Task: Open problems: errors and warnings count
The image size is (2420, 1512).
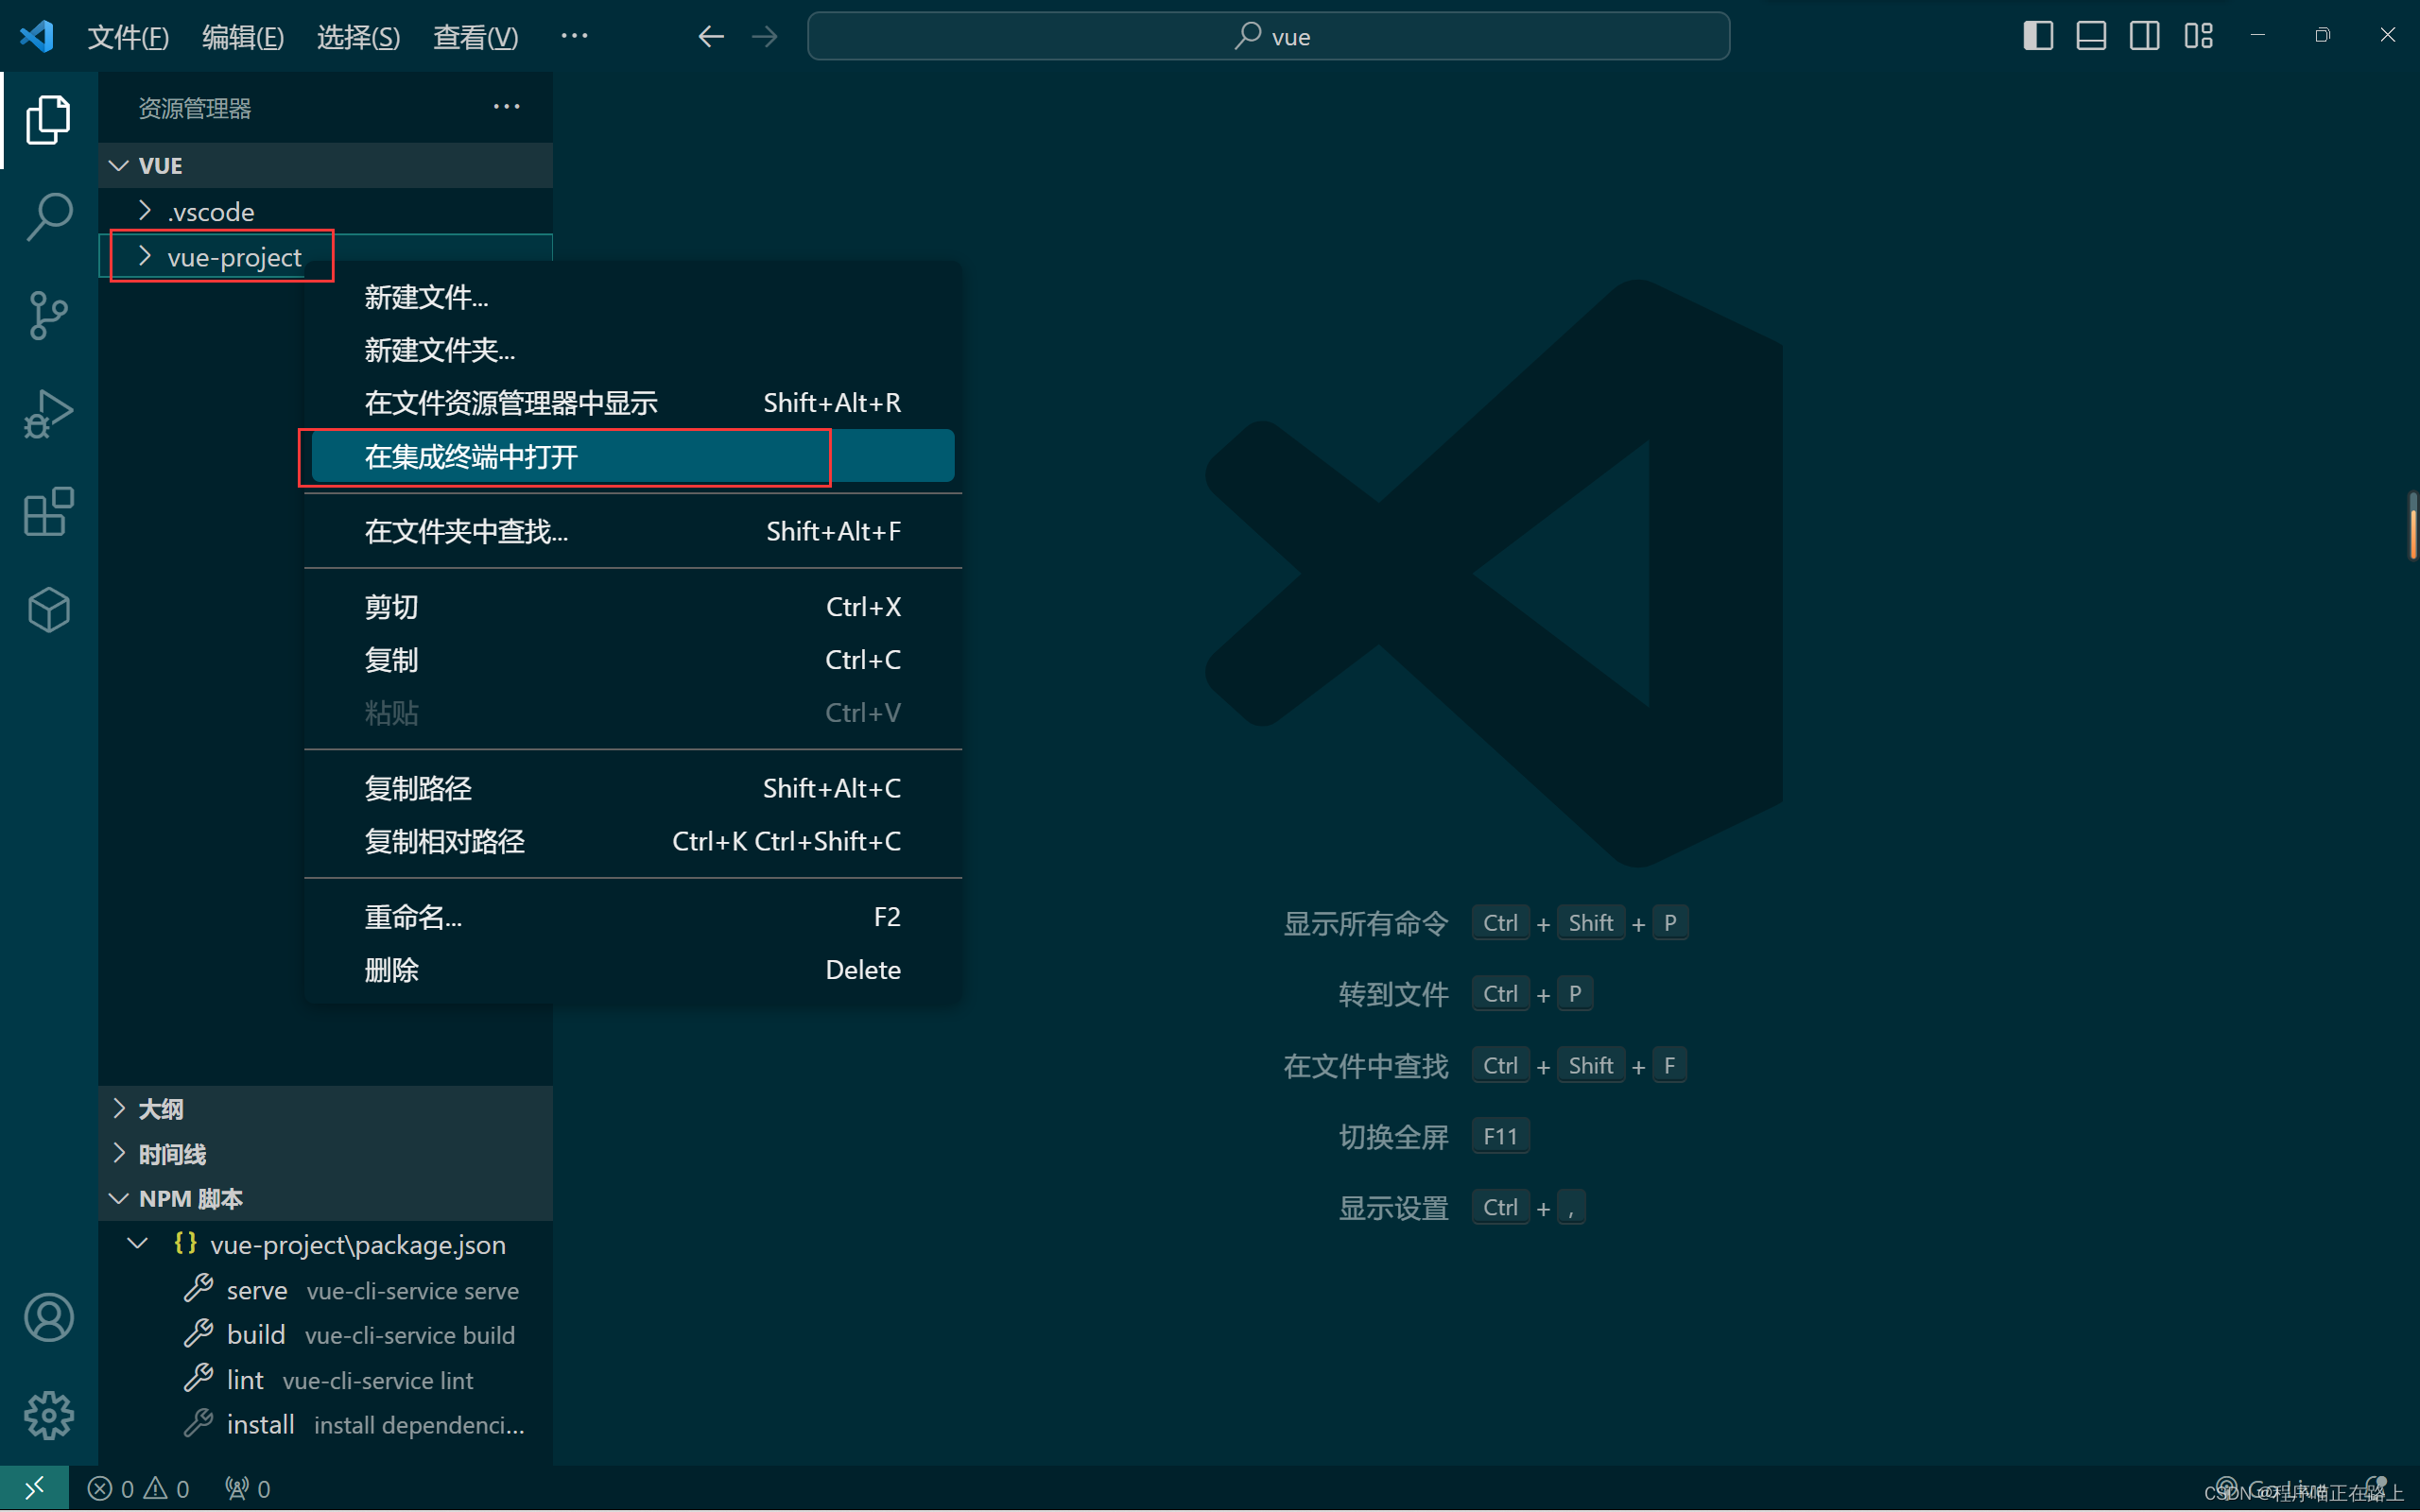Action: (x=138, y=1489)
